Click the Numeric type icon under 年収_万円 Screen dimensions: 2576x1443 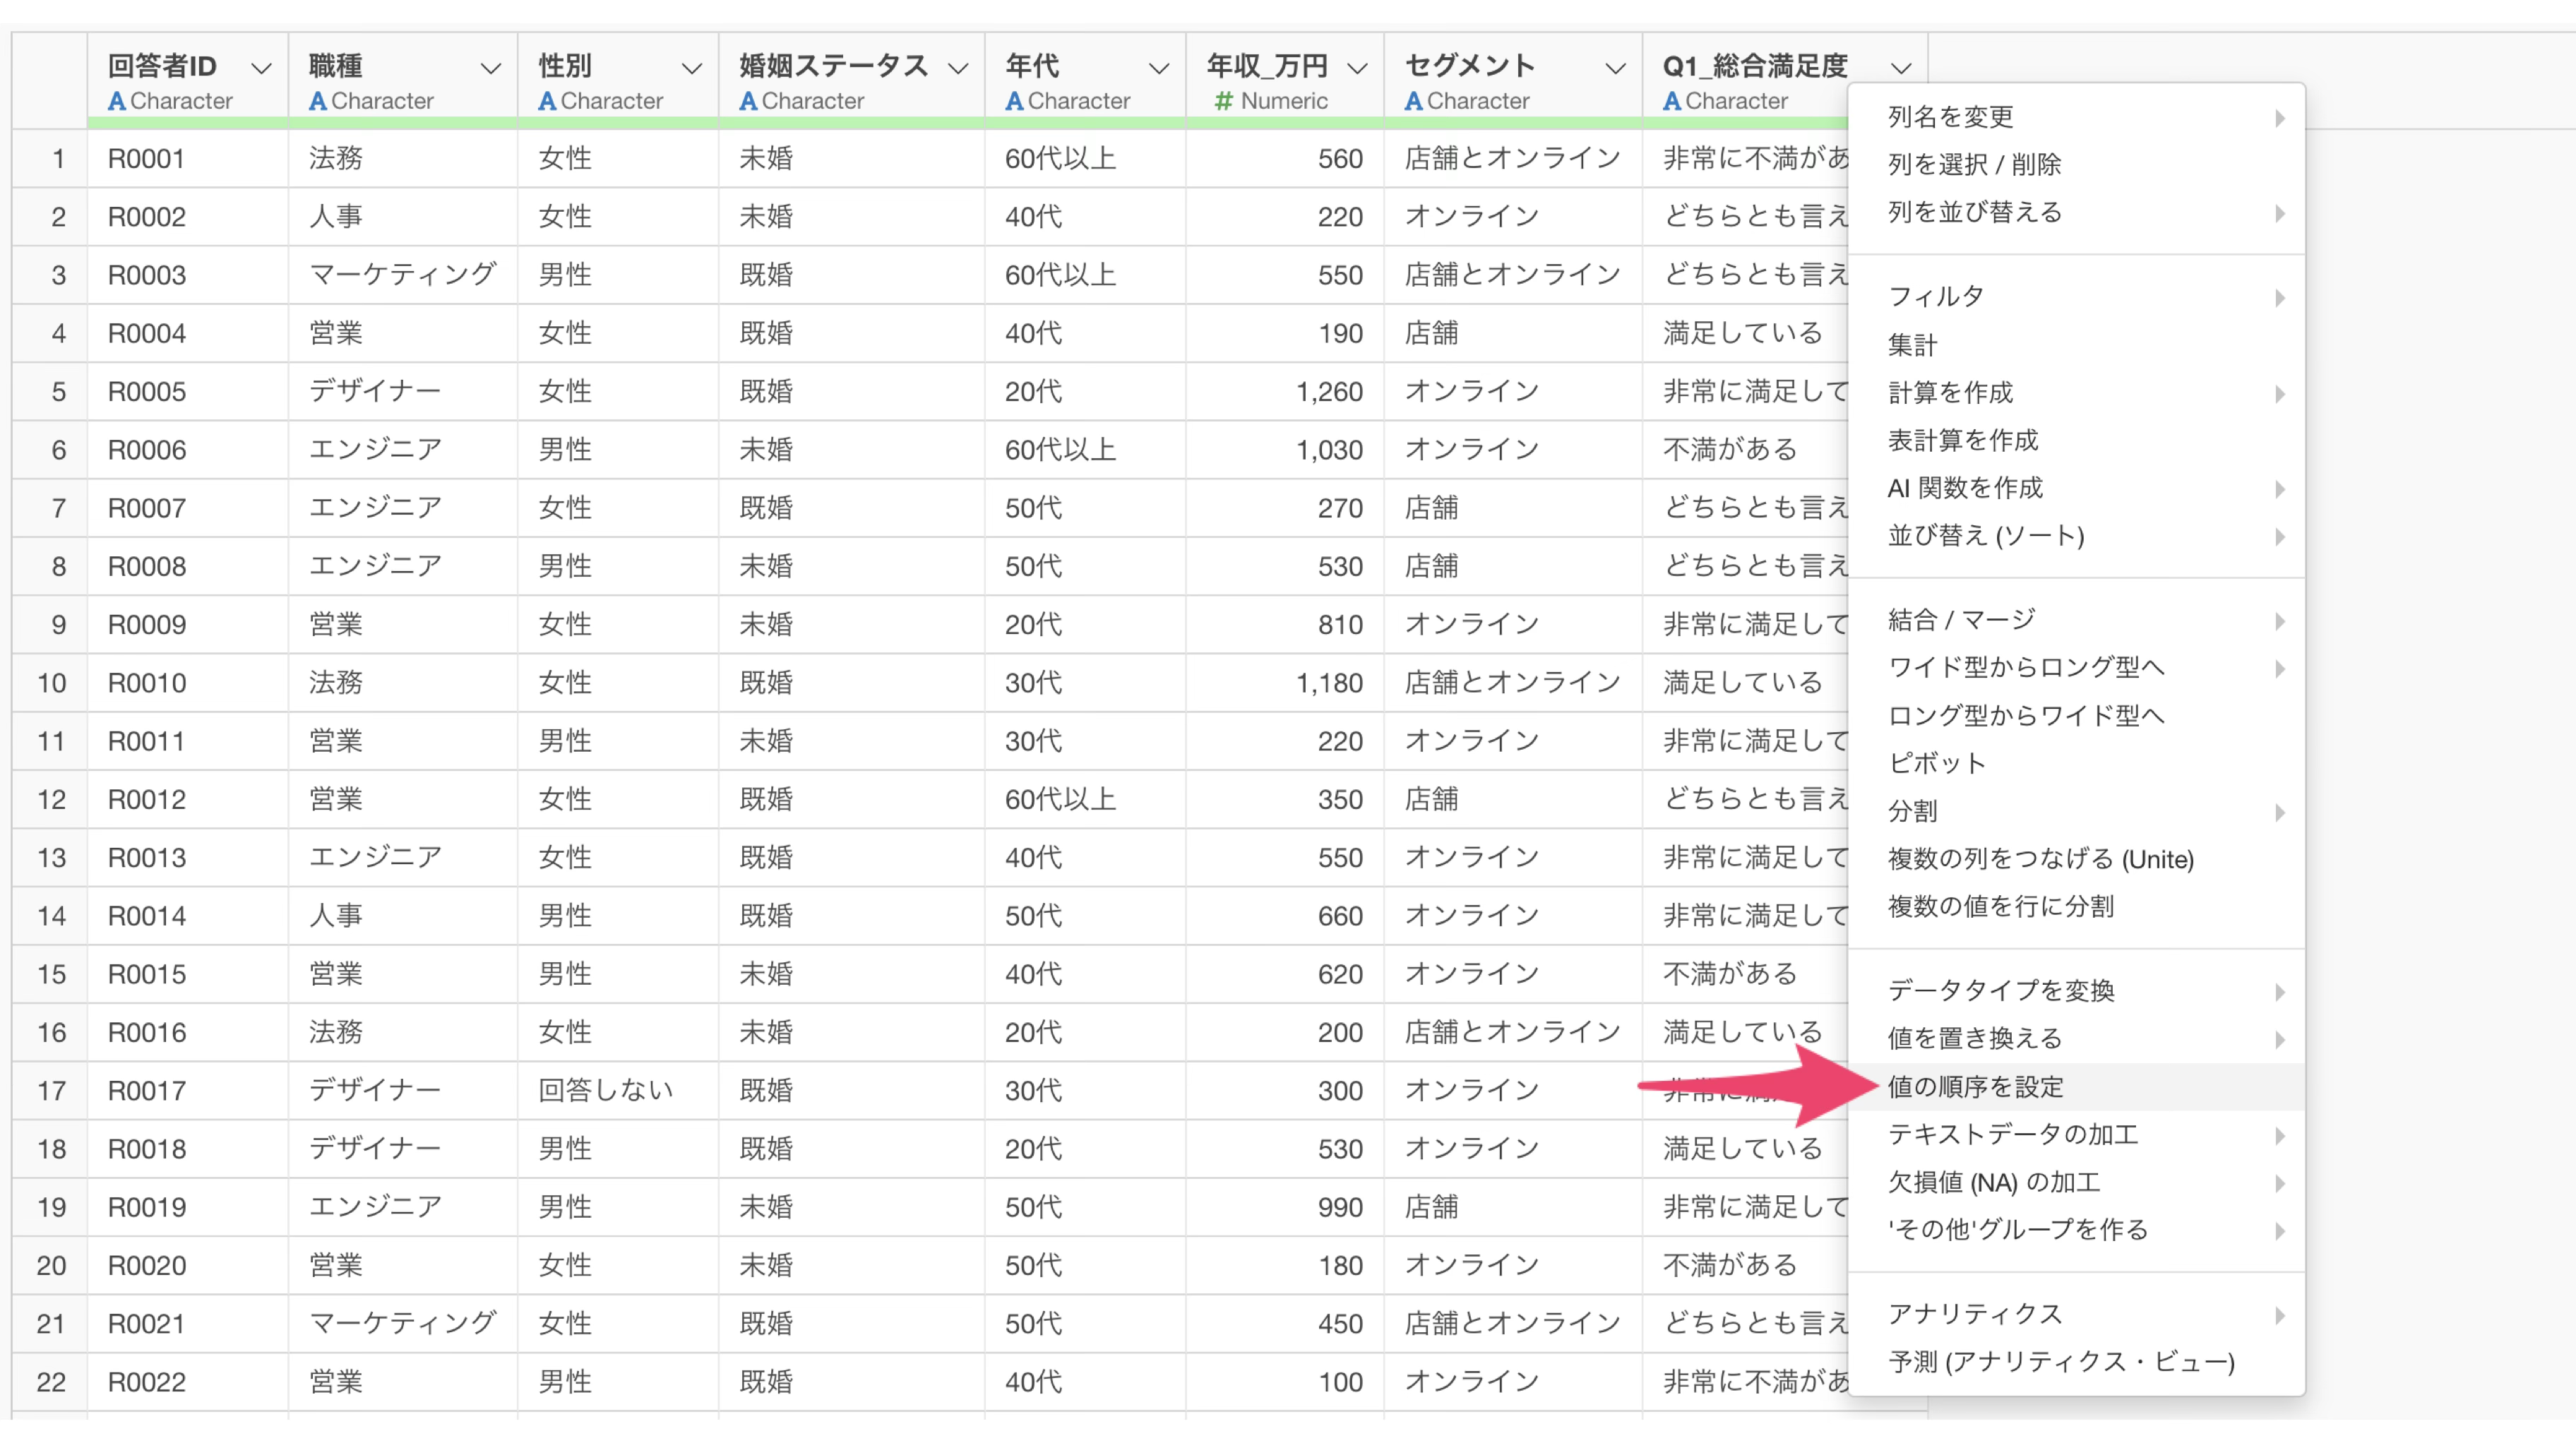1223,101
